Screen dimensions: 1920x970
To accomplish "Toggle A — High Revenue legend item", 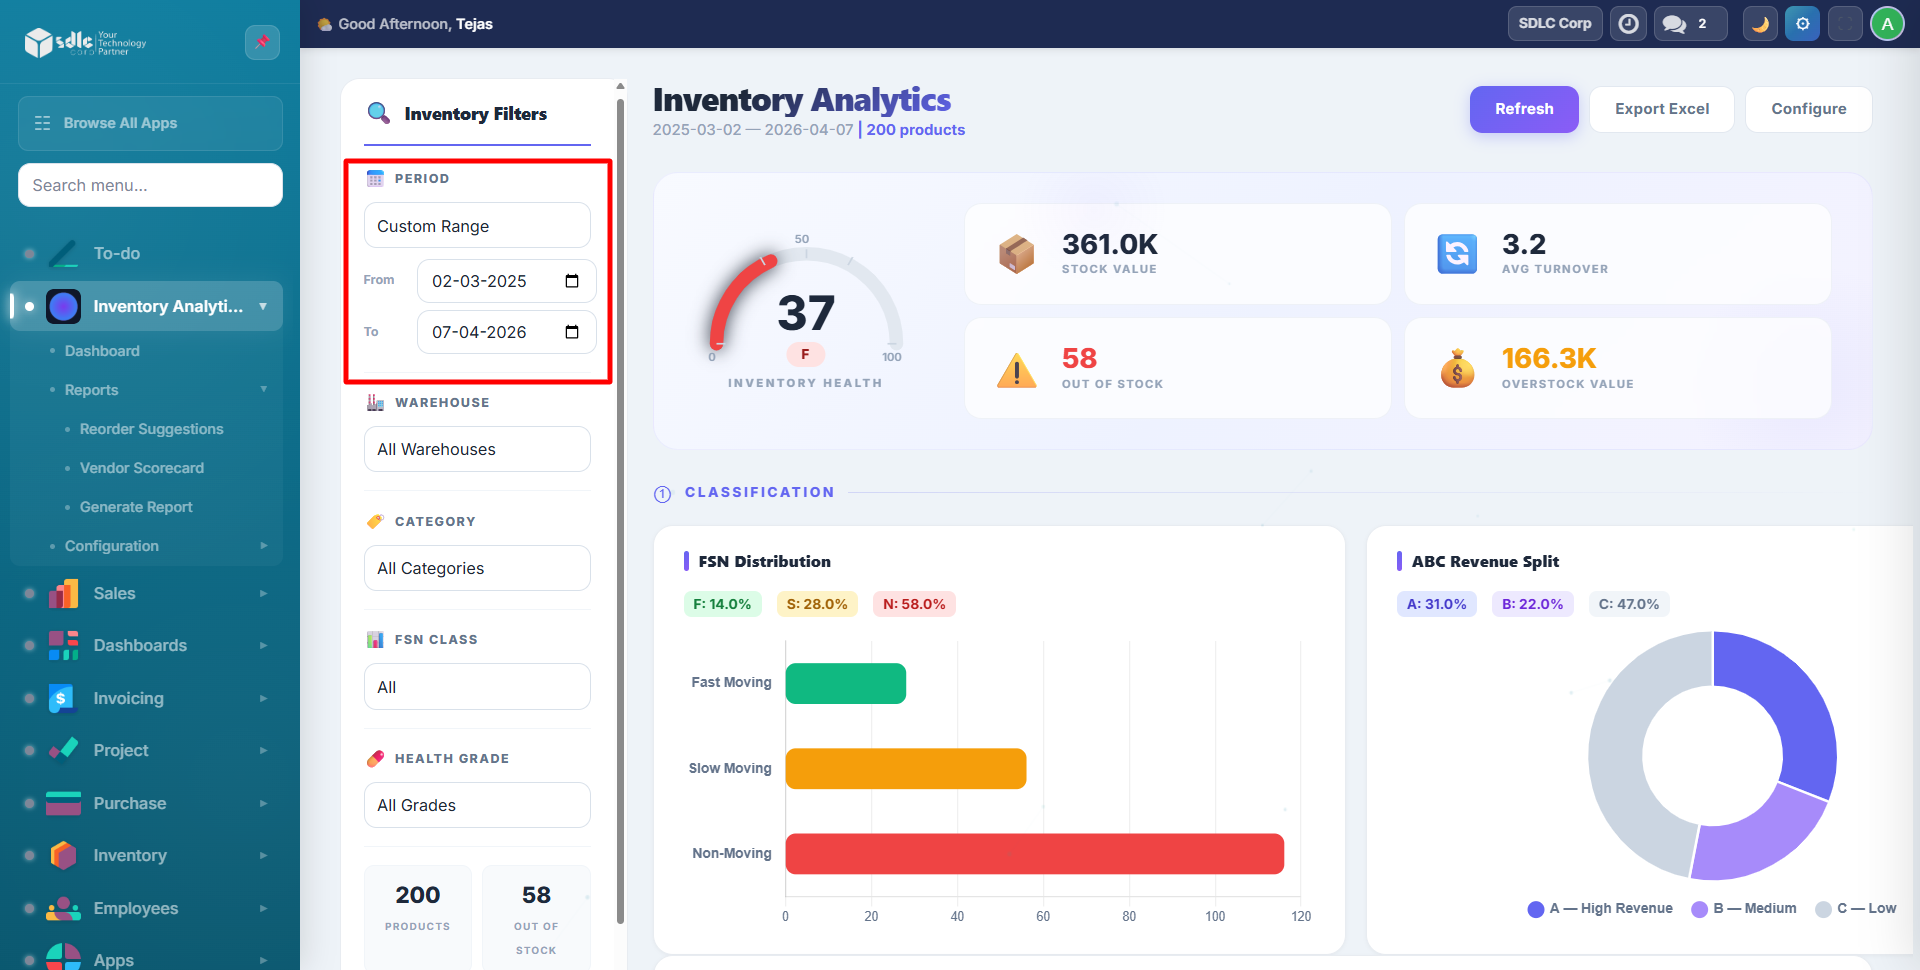I will point(1600,908).
